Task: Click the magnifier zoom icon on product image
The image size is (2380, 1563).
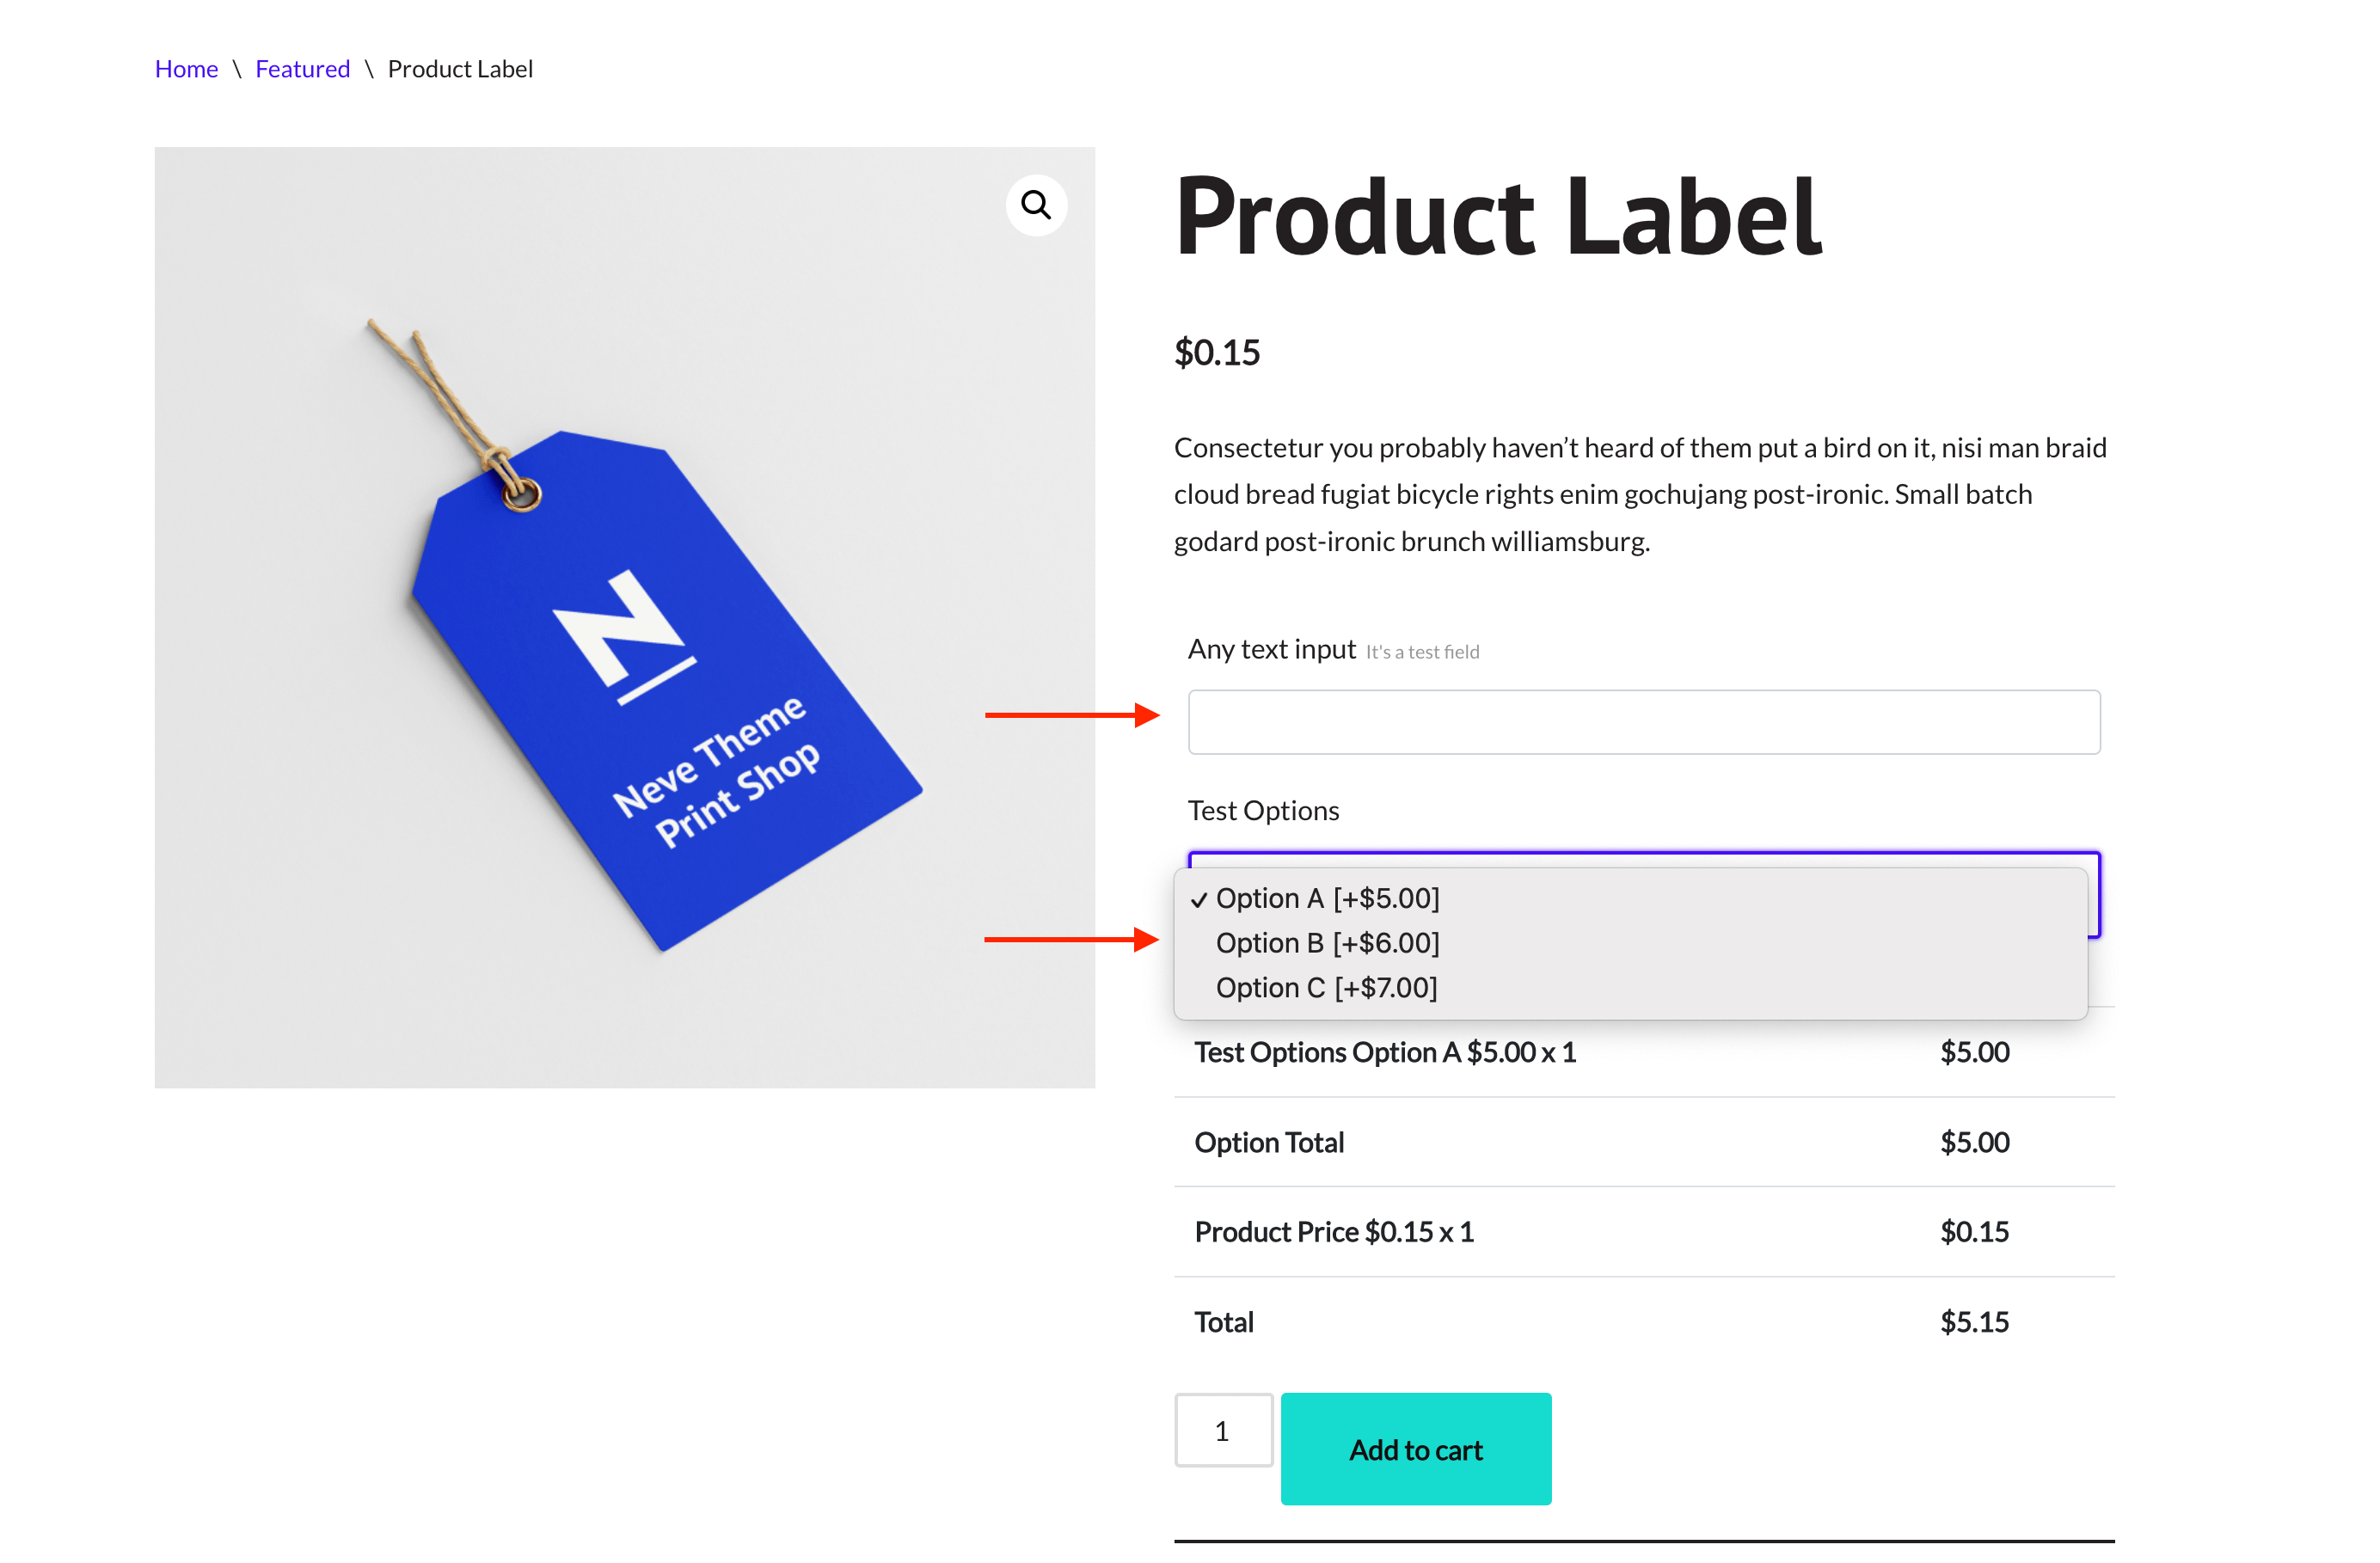Action: pos(1036,205)
